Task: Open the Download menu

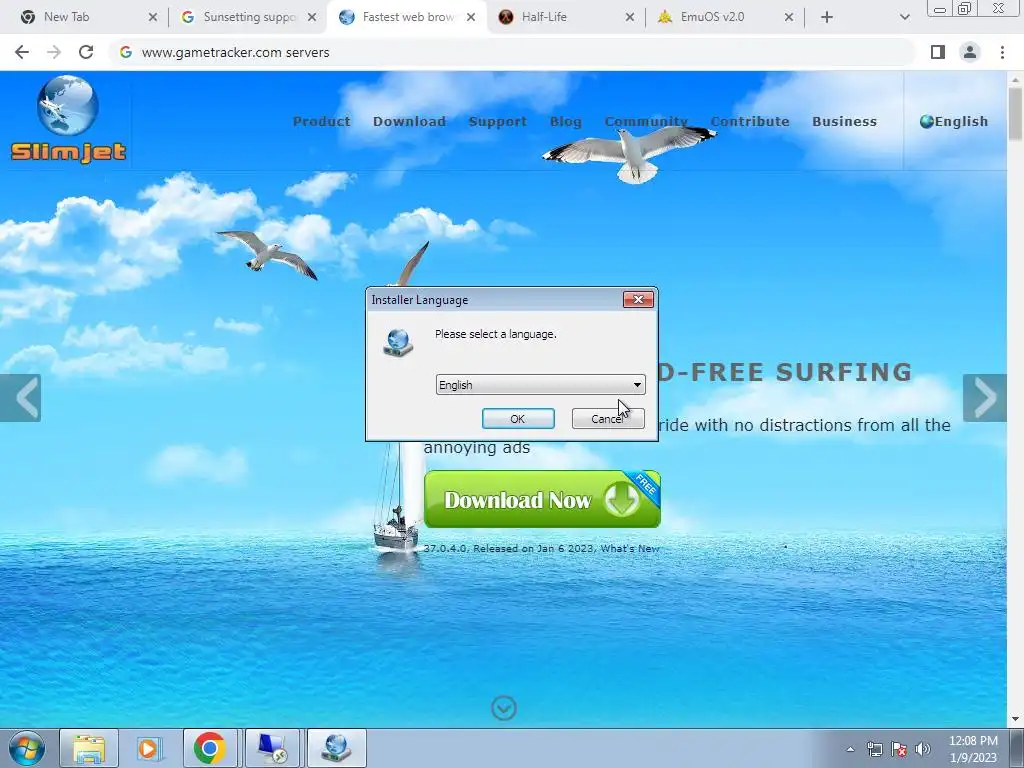Action: click(409, 121)
